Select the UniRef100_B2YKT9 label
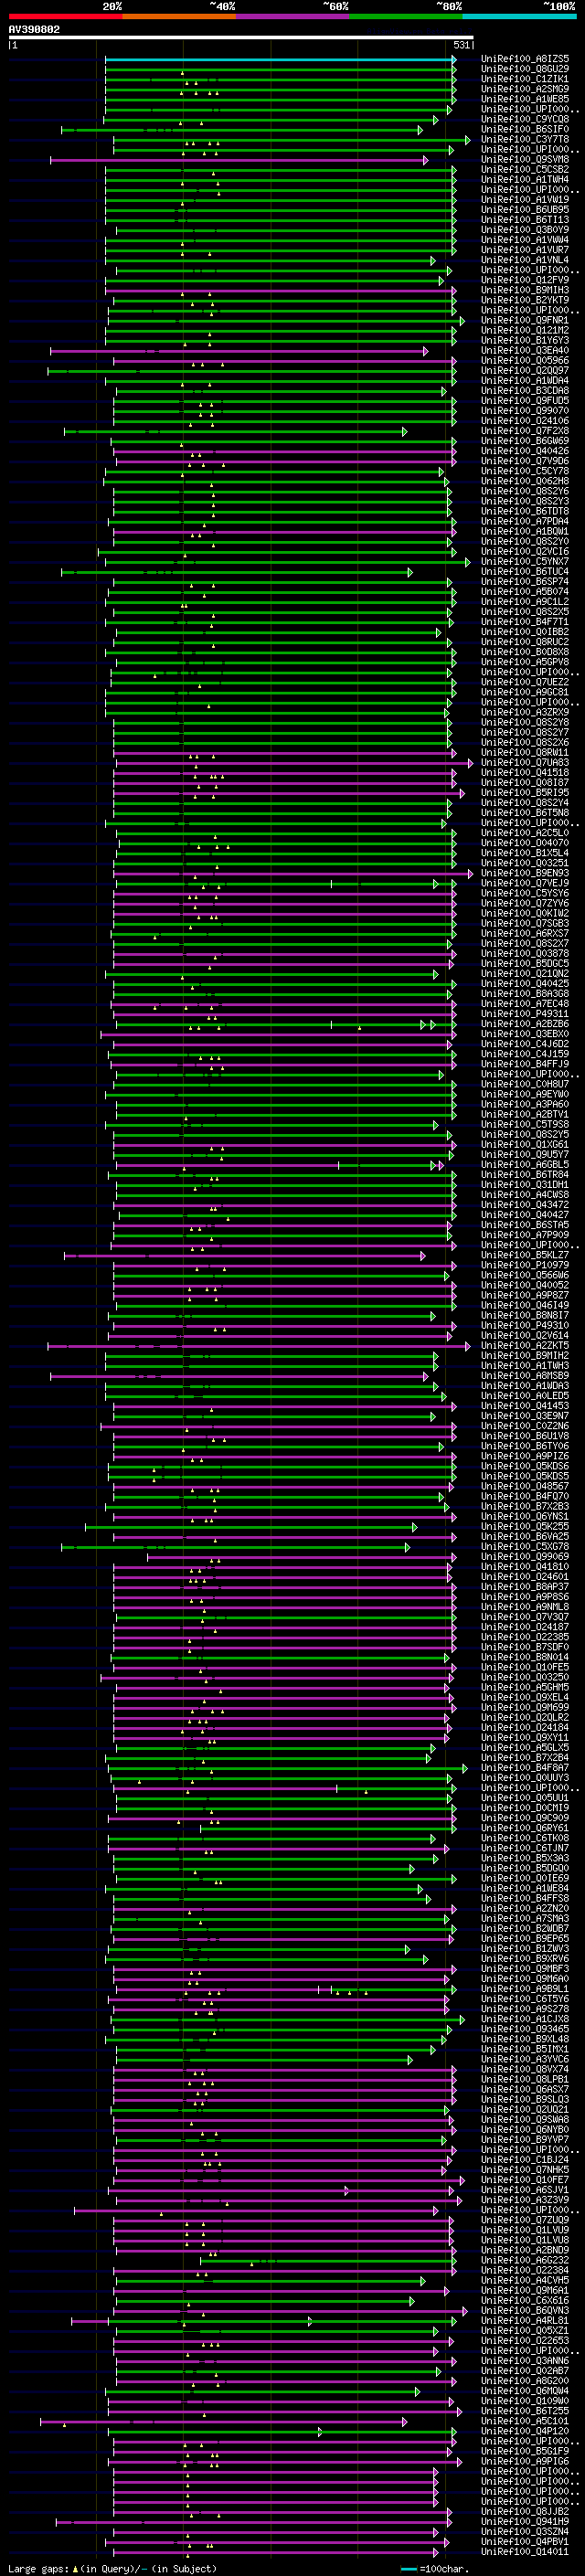Screen dimensions: 585x2576 coord(525,300)
